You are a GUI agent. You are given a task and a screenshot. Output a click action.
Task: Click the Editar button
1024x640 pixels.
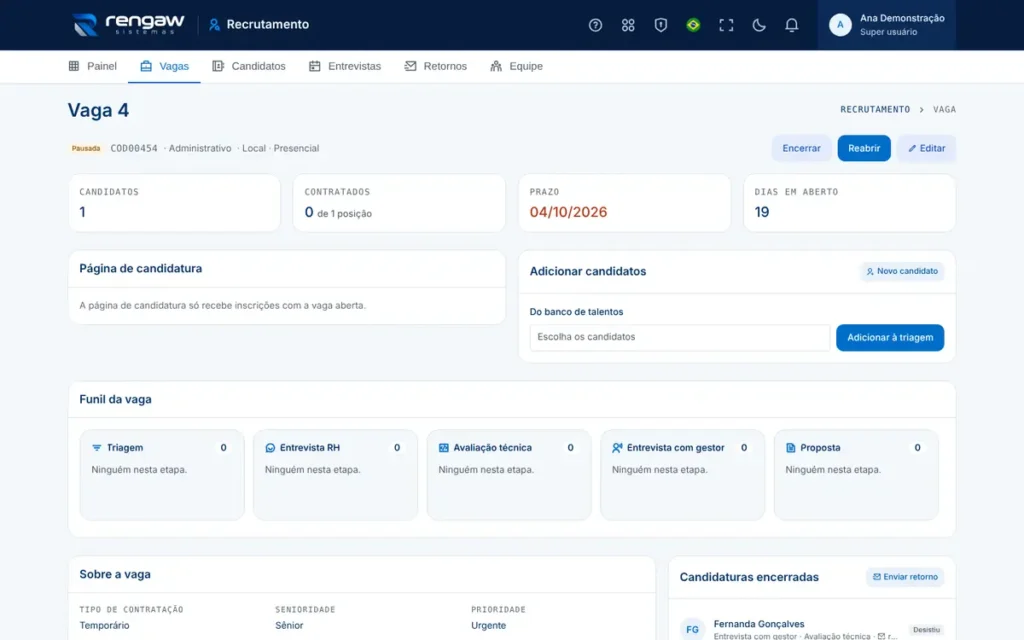(926, 148)
